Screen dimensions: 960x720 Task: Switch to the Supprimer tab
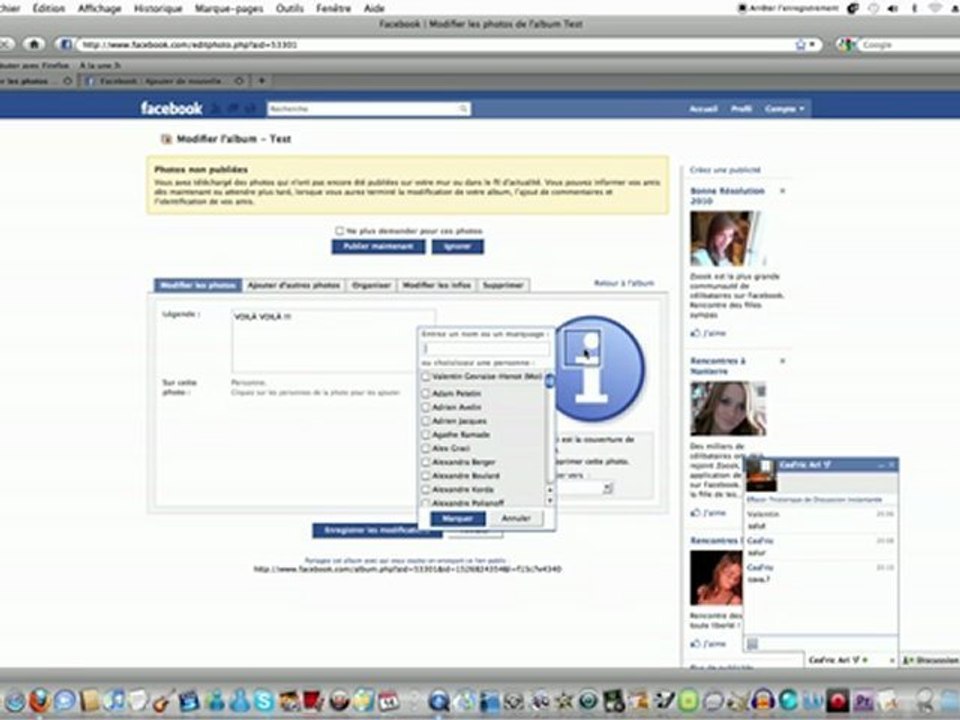[x=503, y=285]
